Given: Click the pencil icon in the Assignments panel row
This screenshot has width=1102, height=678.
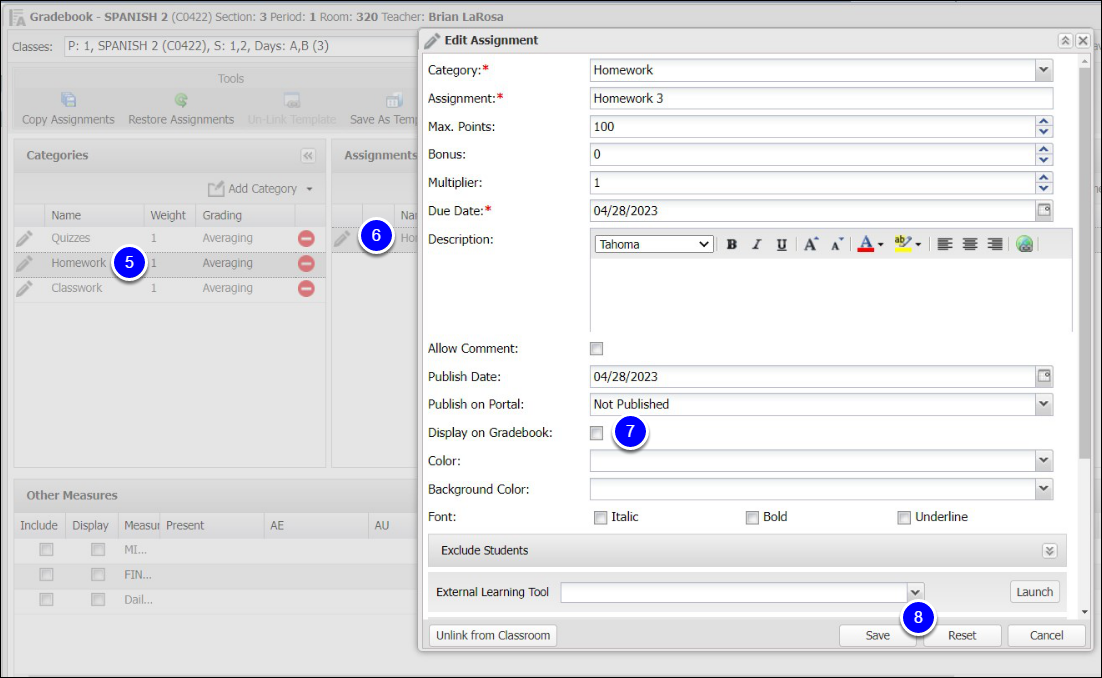Looking at the screenshot, I should click(x=342, y=238).
